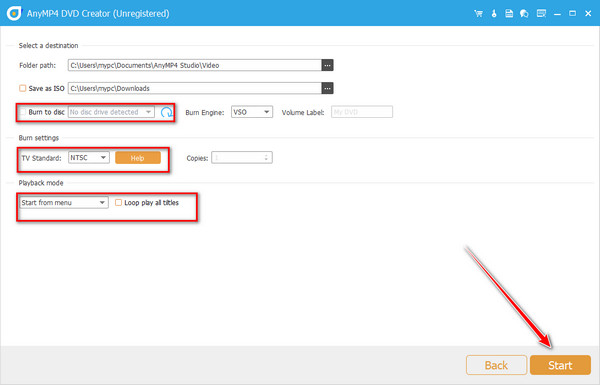The height and width of the screenshot is (385, 600).
Task: Click the key register icon
Action: (x=494, y=14)
